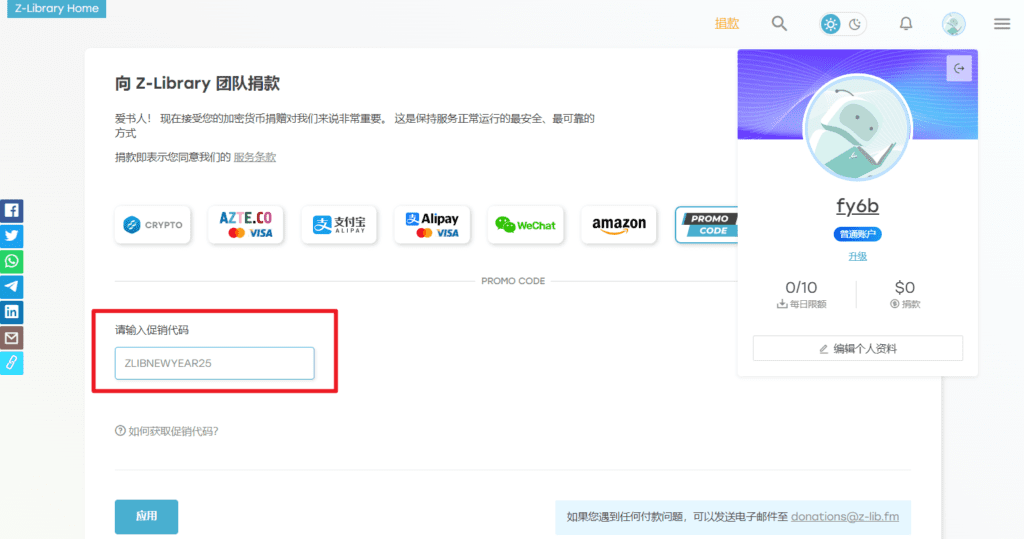Click the $0 donation amount stat
Image resolution: width=1024 pixels, height=539 pixels.
[x=904, y=294]
